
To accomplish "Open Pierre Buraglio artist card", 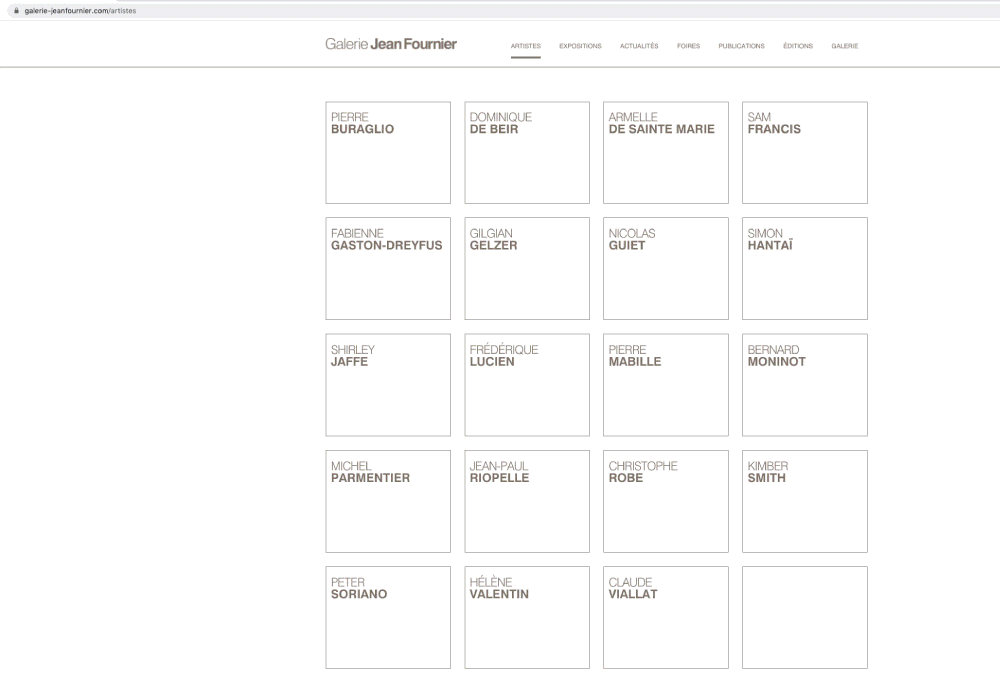I will click(x=388, y=152).
